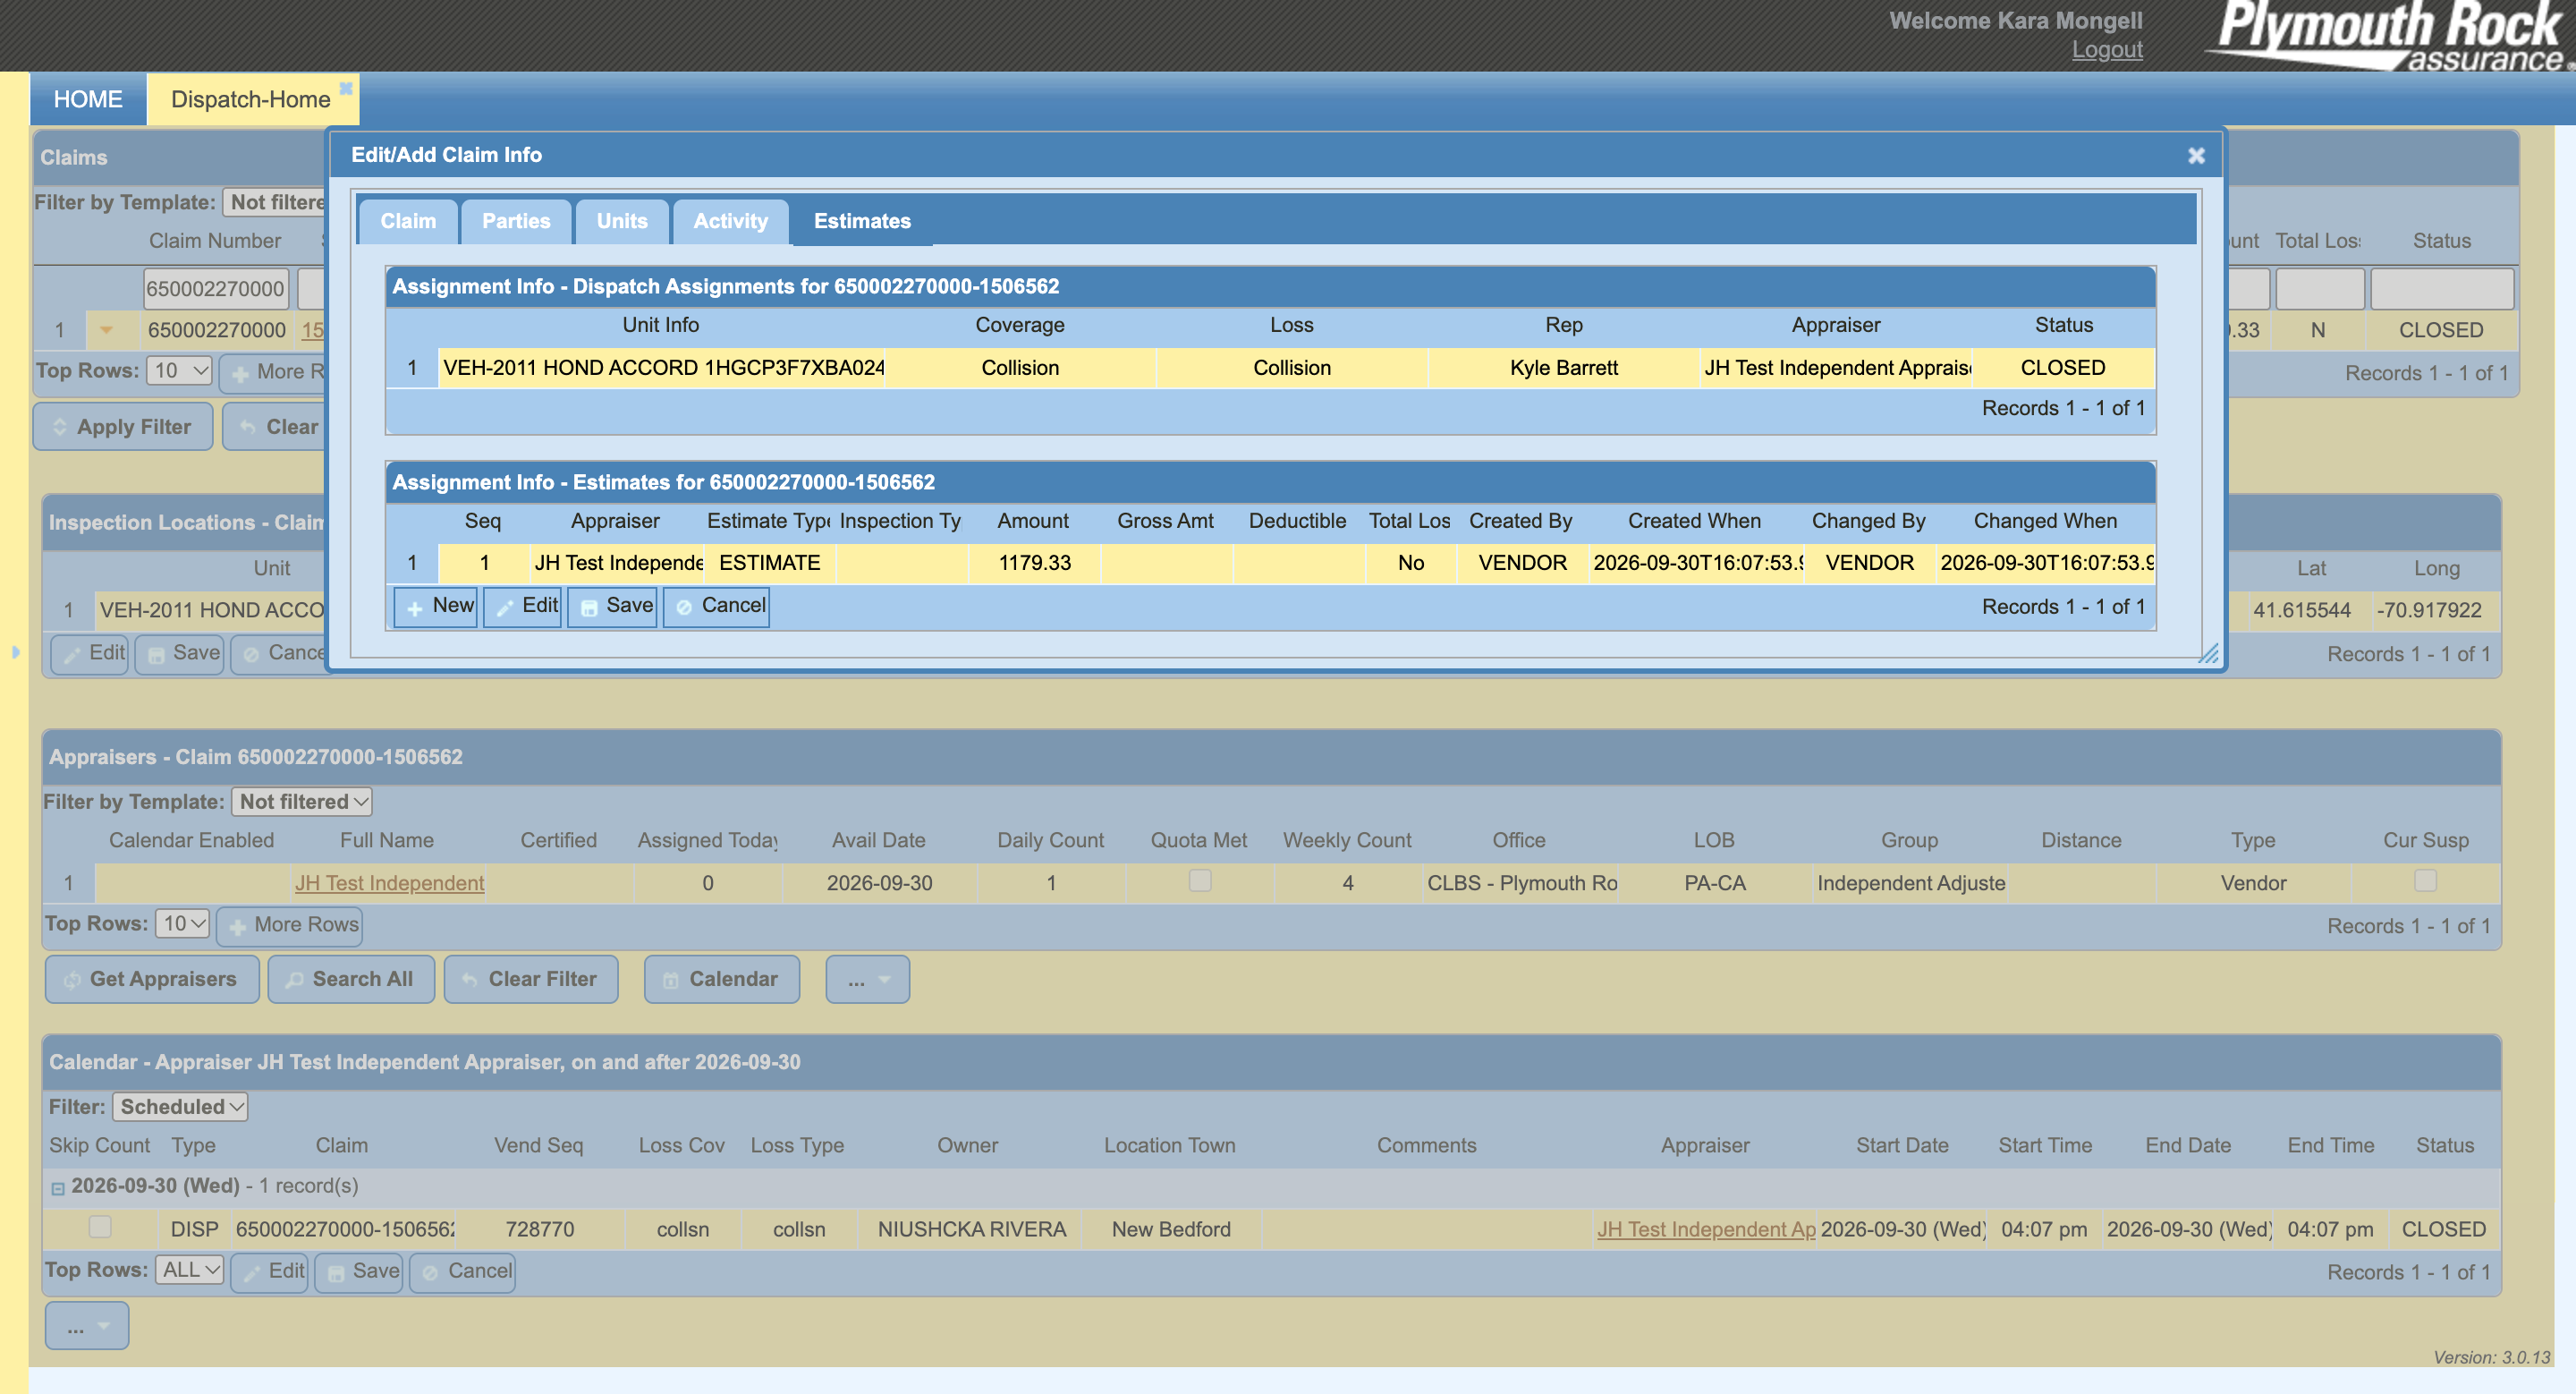
Task: Expand the collapsed left side panel arrow
Action: 15,652
